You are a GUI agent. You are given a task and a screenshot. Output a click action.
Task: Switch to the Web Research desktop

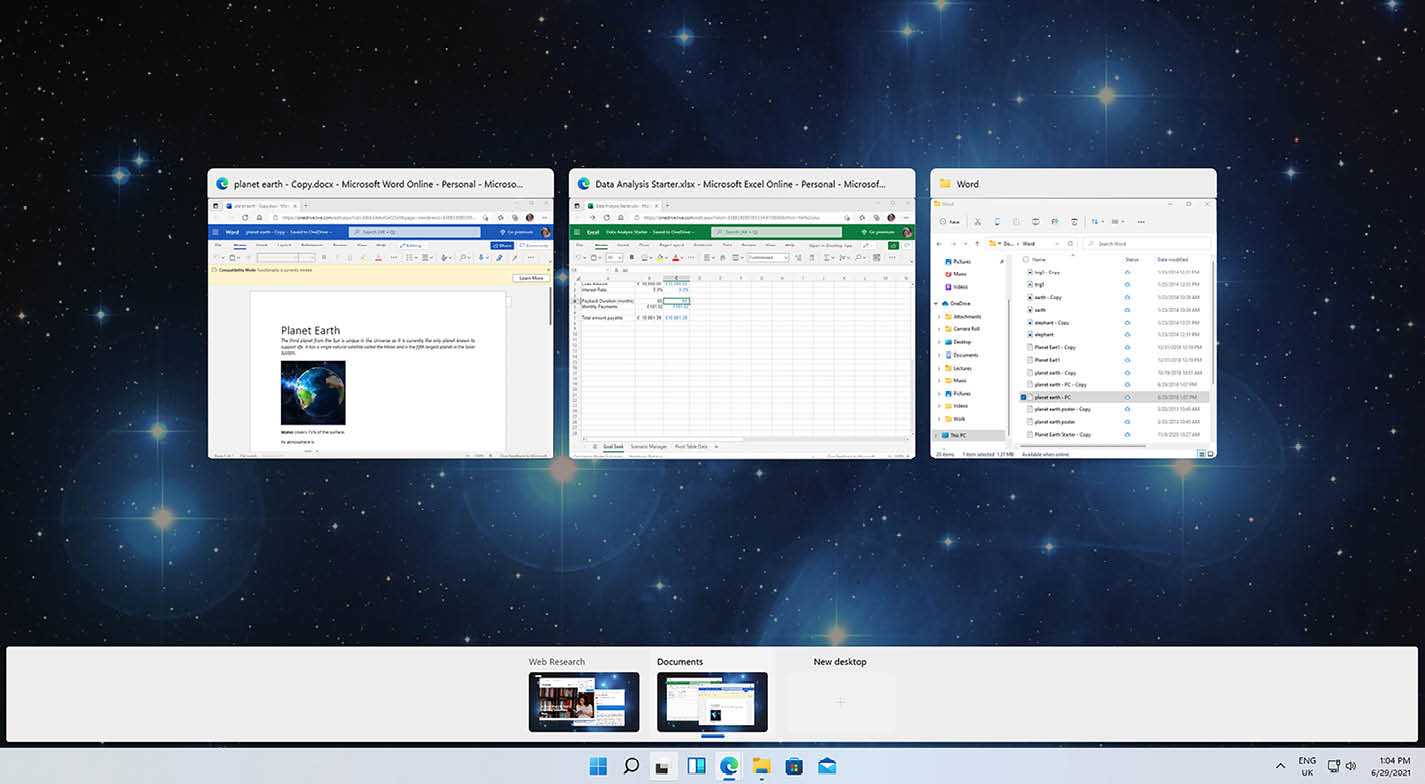click(x=584, y=701)
